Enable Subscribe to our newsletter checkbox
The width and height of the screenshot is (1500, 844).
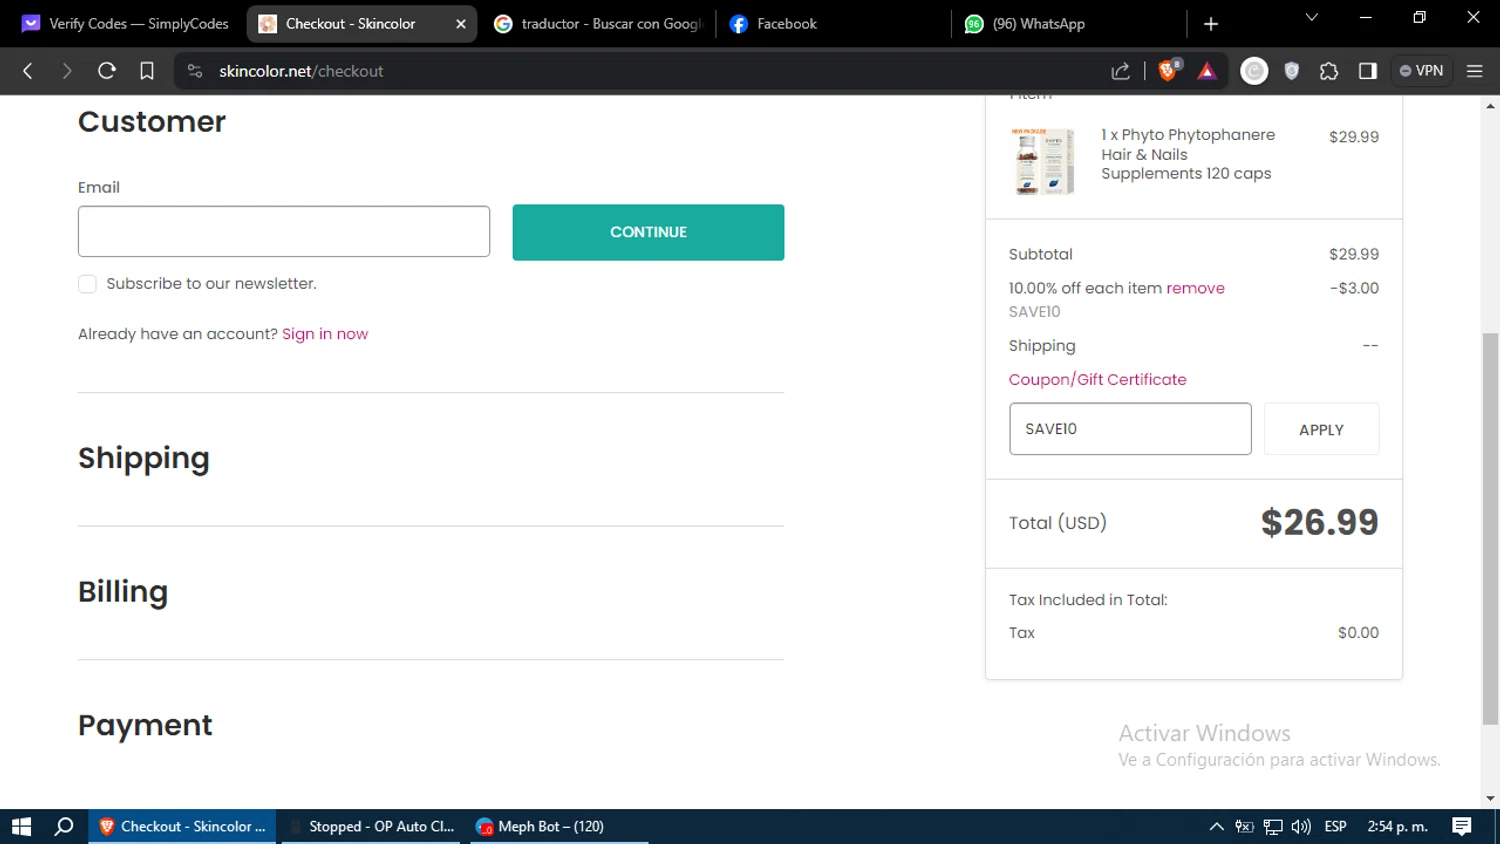click(x=87, y=284)
